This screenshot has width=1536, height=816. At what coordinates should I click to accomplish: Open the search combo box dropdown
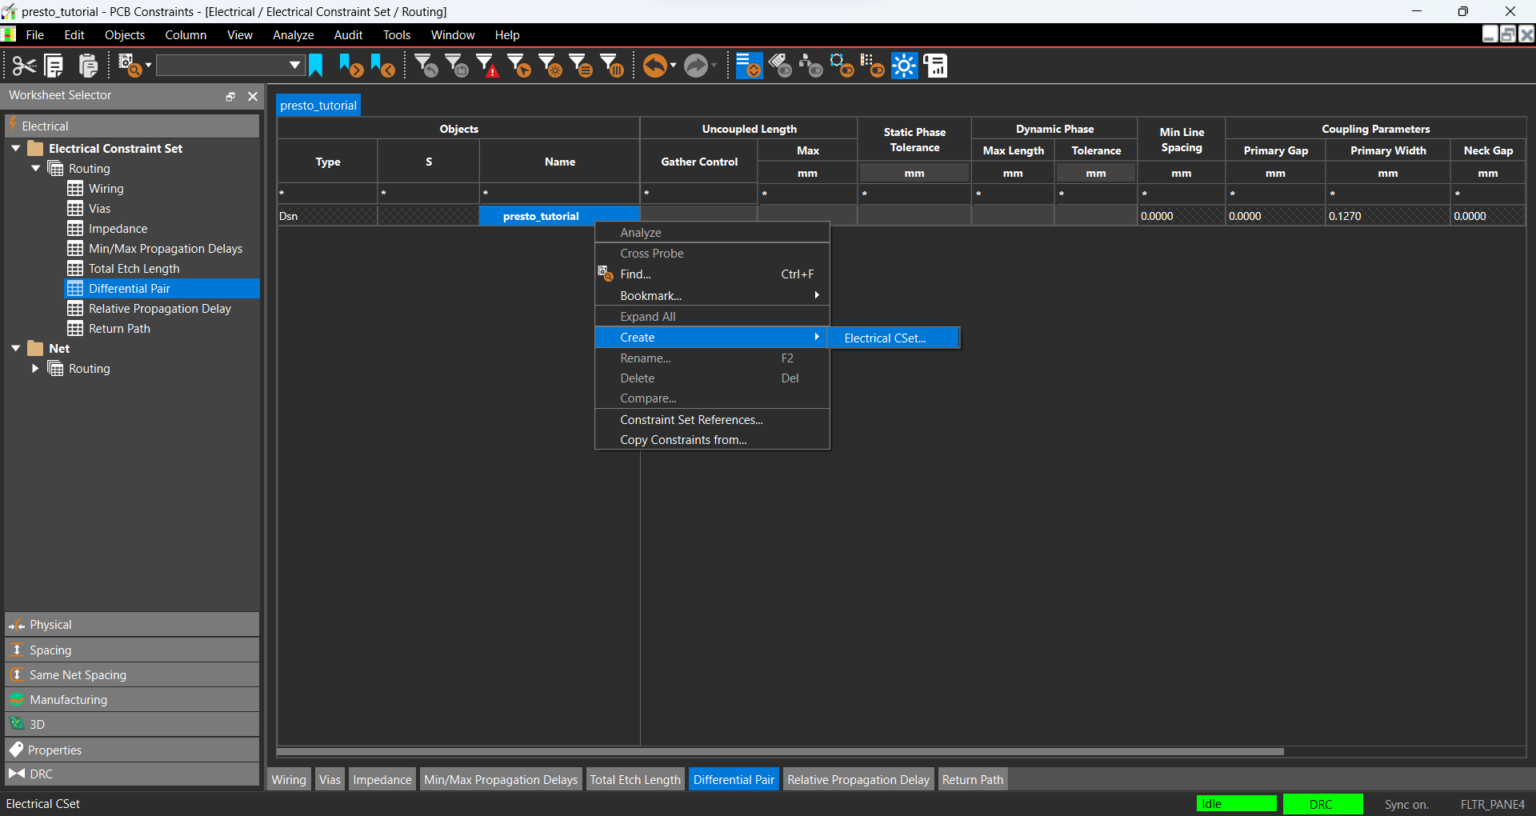coord(296,64)
